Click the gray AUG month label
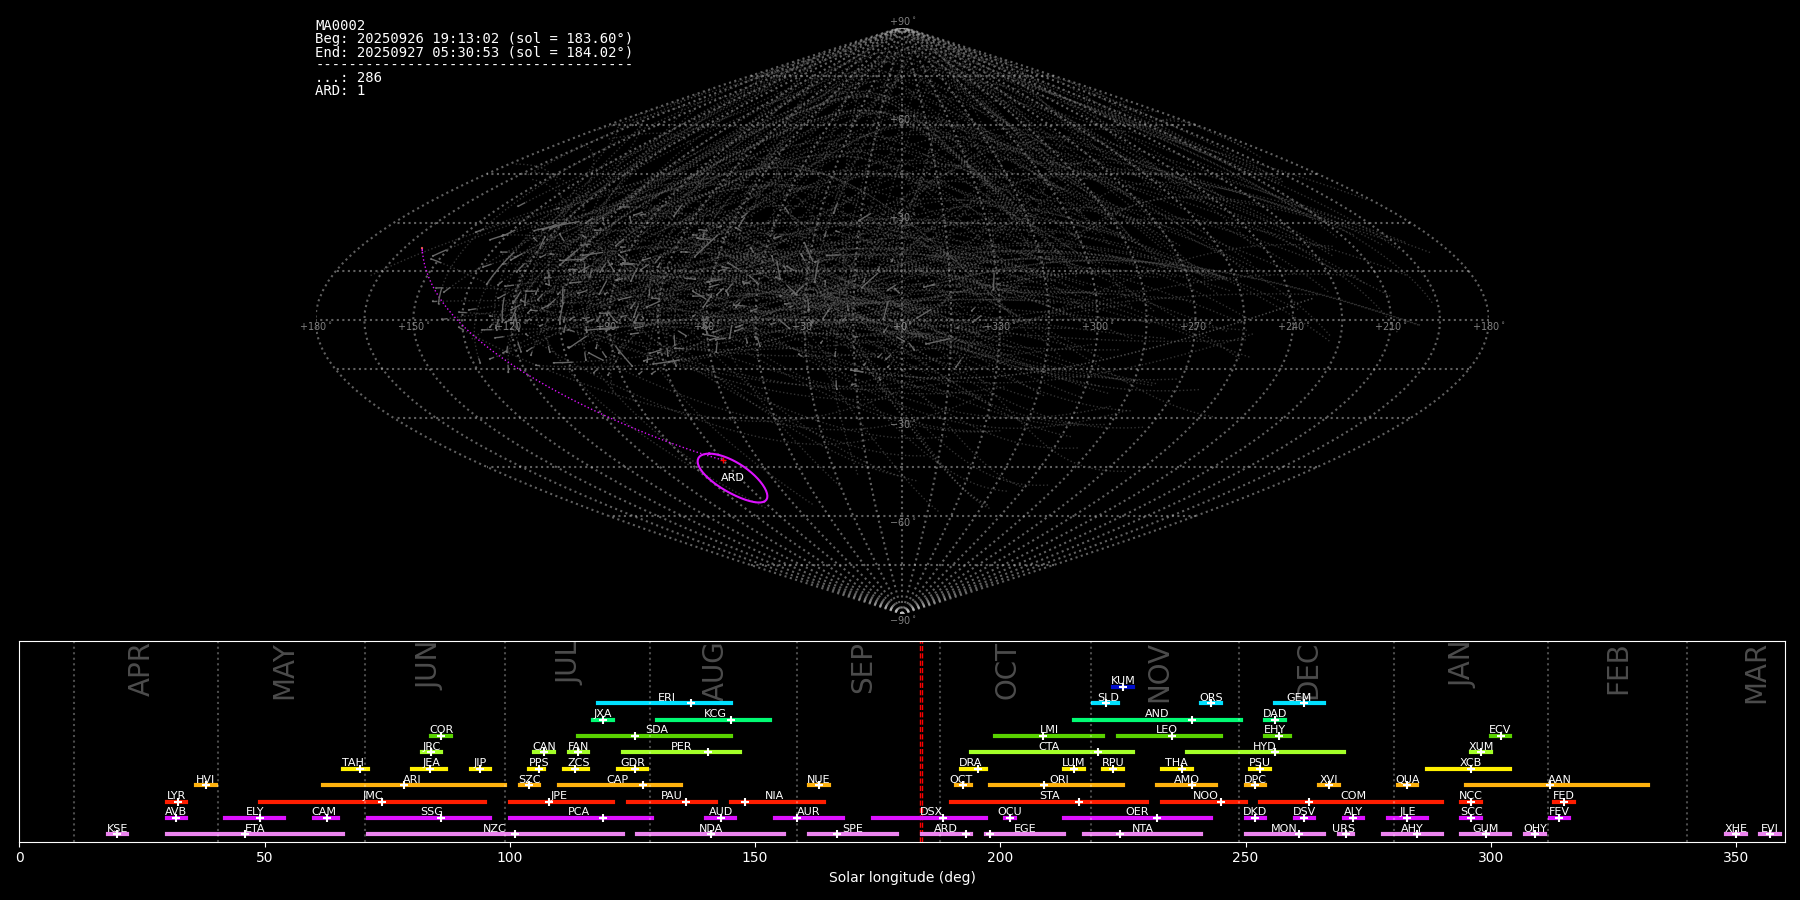The image size is (1800, 900). click(x=713, y=670)
